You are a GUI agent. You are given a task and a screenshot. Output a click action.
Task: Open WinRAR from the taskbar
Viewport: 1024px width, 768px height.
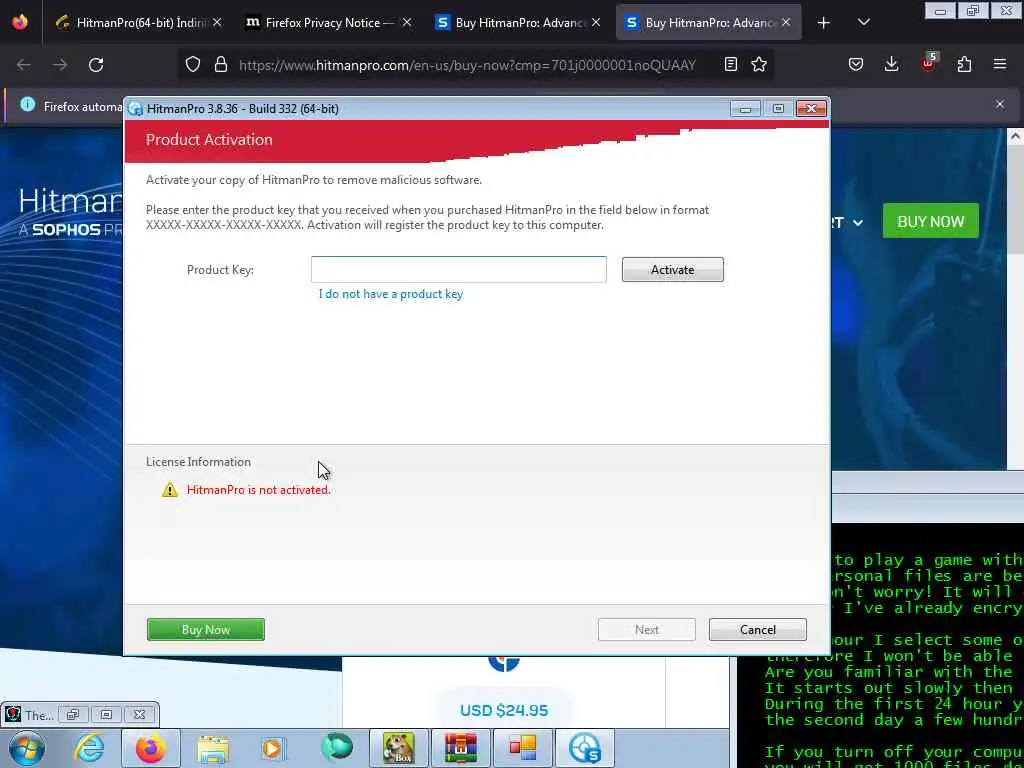coord(460,748)
